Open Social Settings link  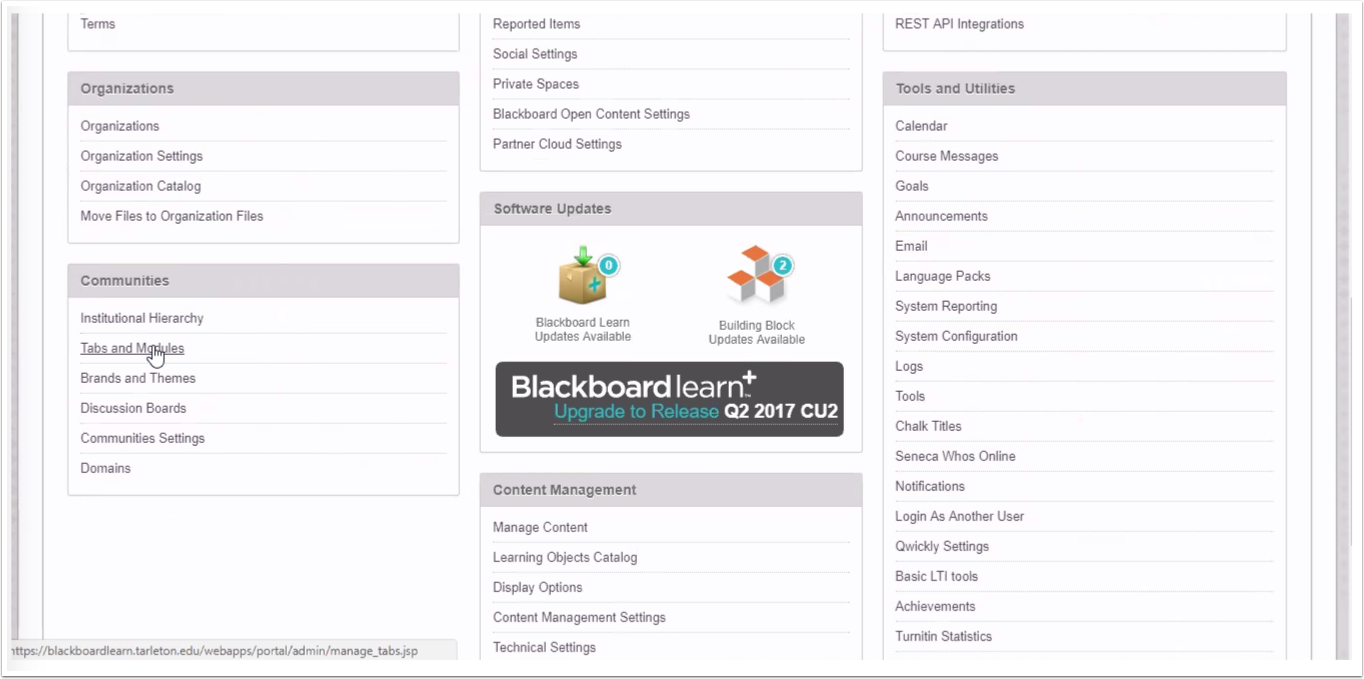[534, 54]
